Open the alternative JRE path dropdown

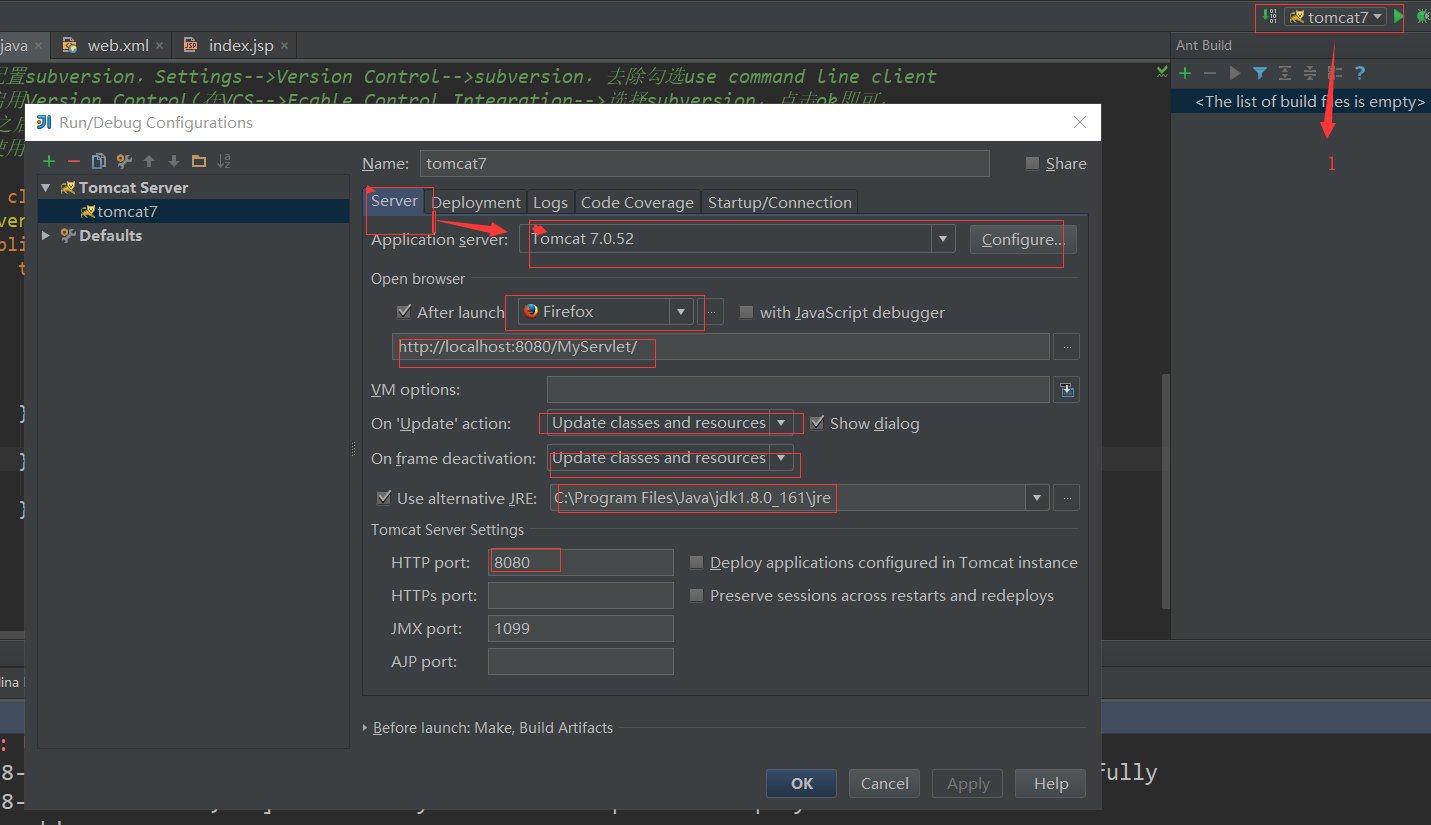pyautogui.click(x=1037, y=497)
